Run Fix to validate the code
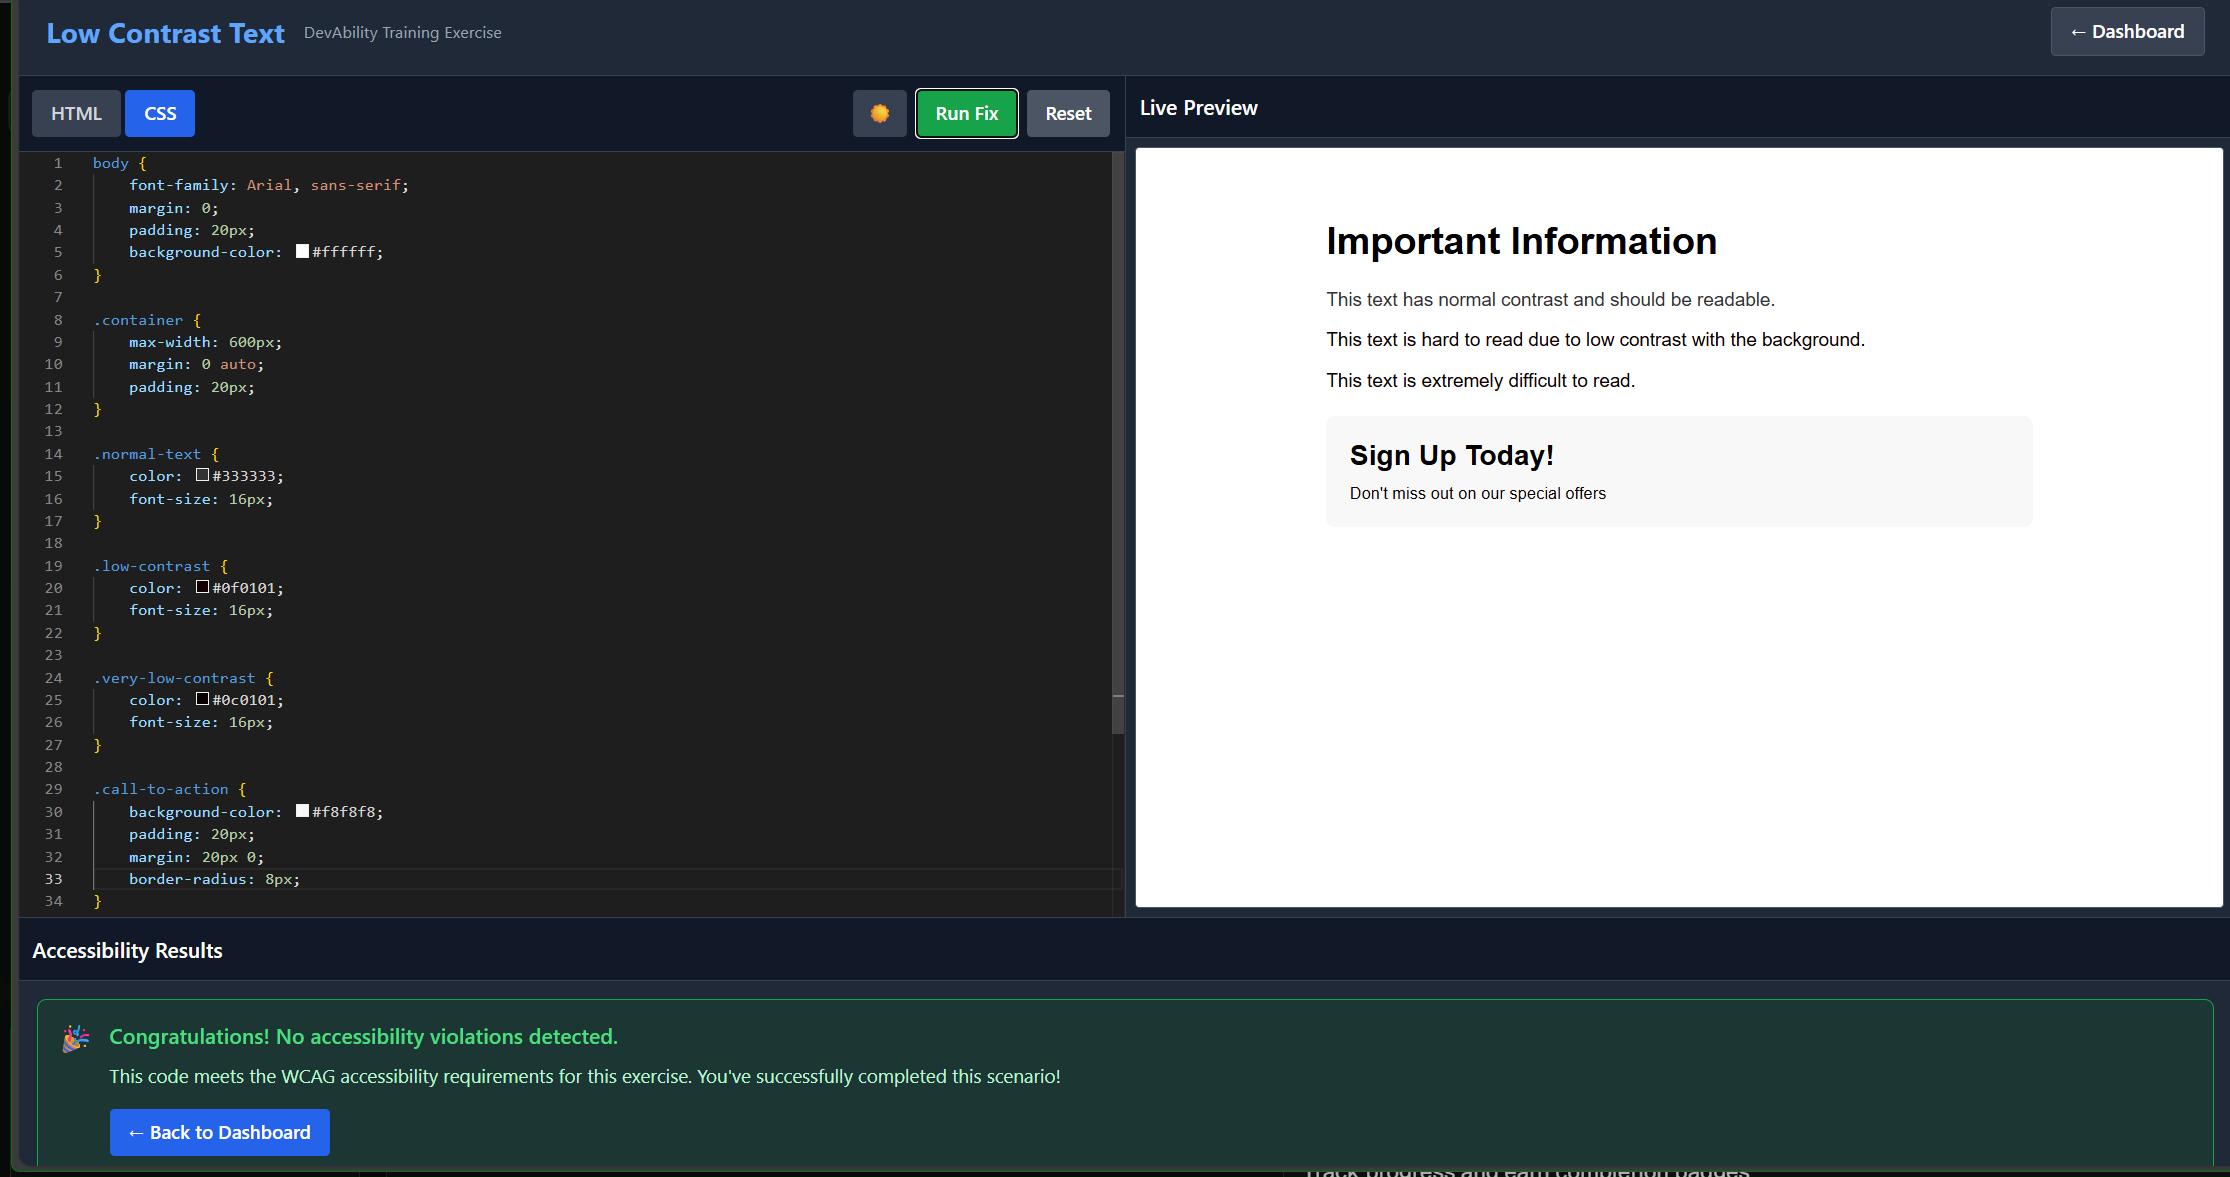Viewport: 2230px width, 1177px height. click(x=965, y=113)
